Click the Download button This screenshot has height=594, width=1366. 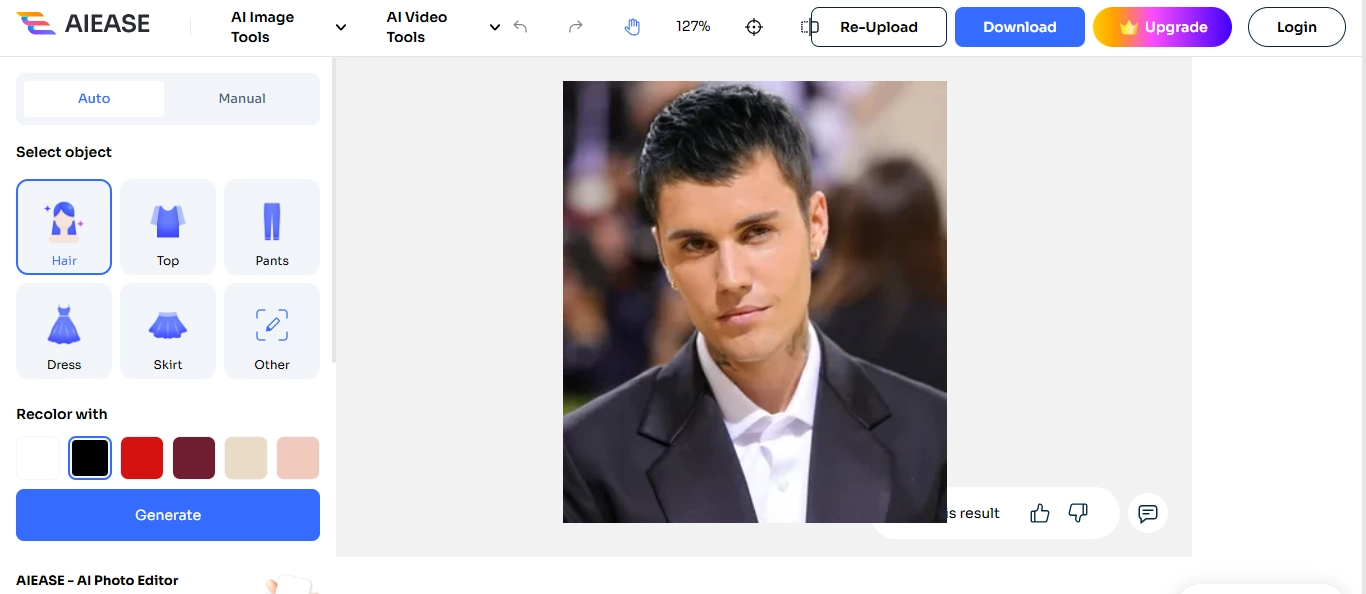1019,27
